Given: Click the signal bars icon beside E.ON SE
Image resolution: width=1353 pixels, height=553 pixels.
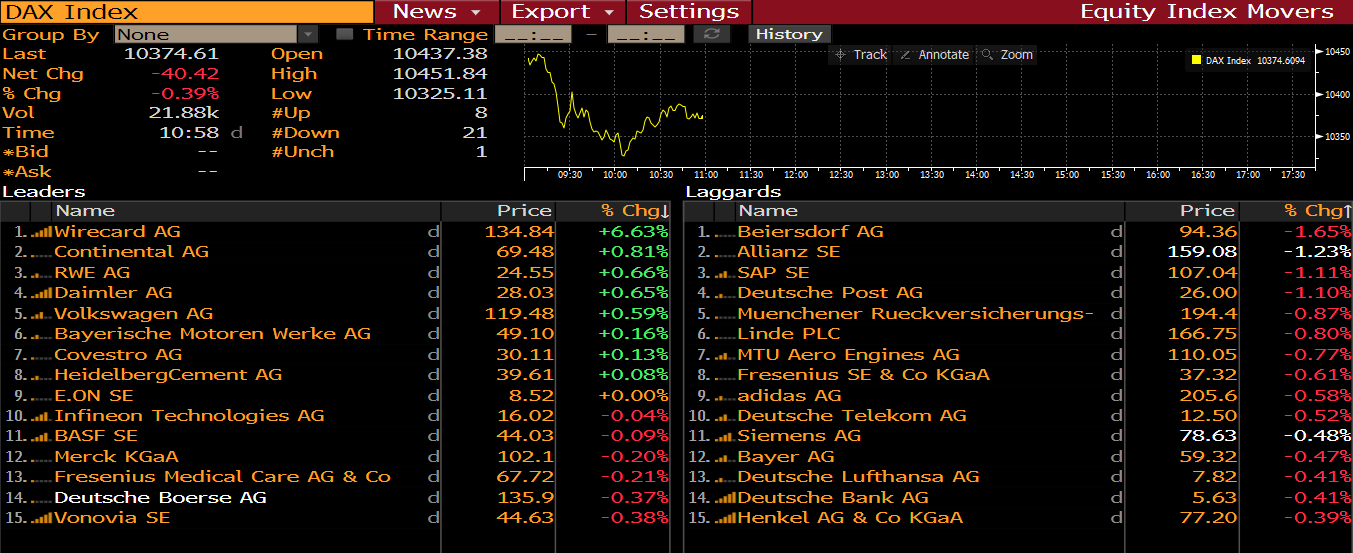Looking at the screenshot, I should (x=42, y=395).
